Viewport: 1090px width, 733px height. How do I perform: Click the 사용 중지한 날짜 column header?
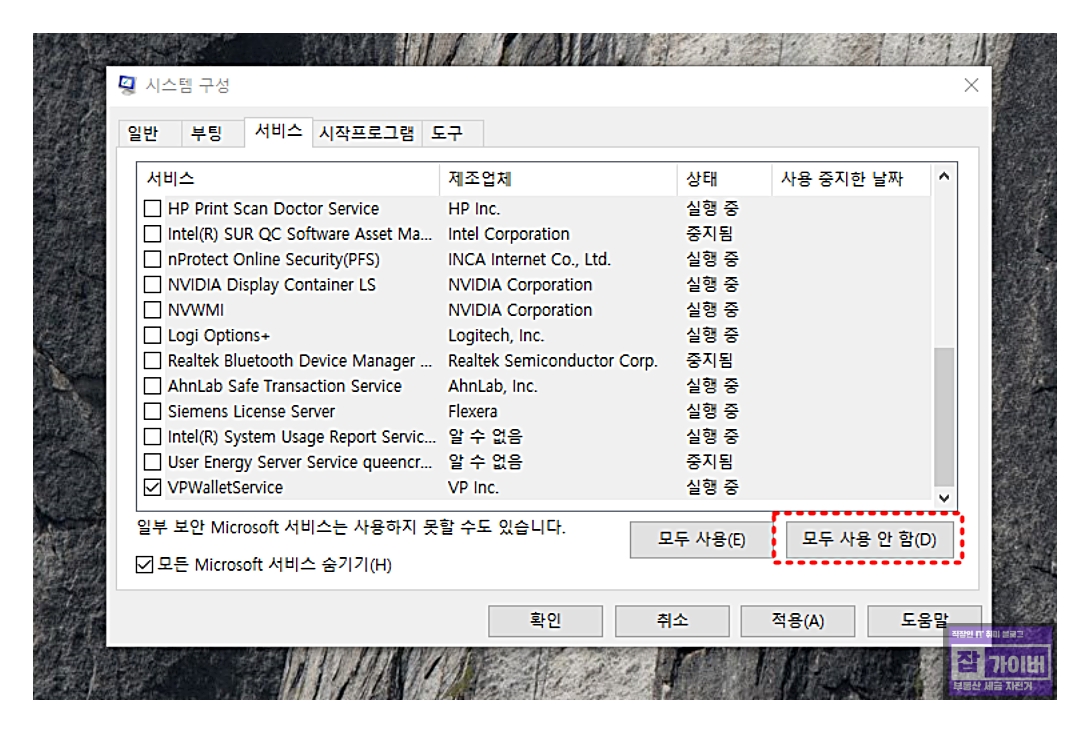[852, 179]
